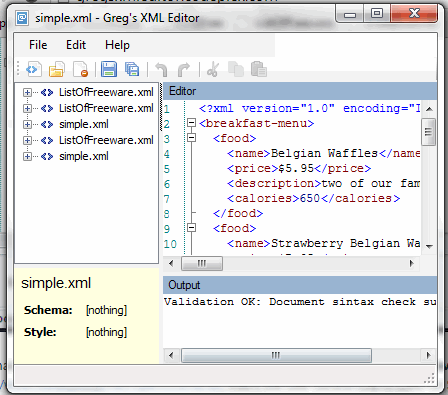Click the Output panel's scroll right arrow
The width and height of the screenshot is (448, 395).
point(429,355)
